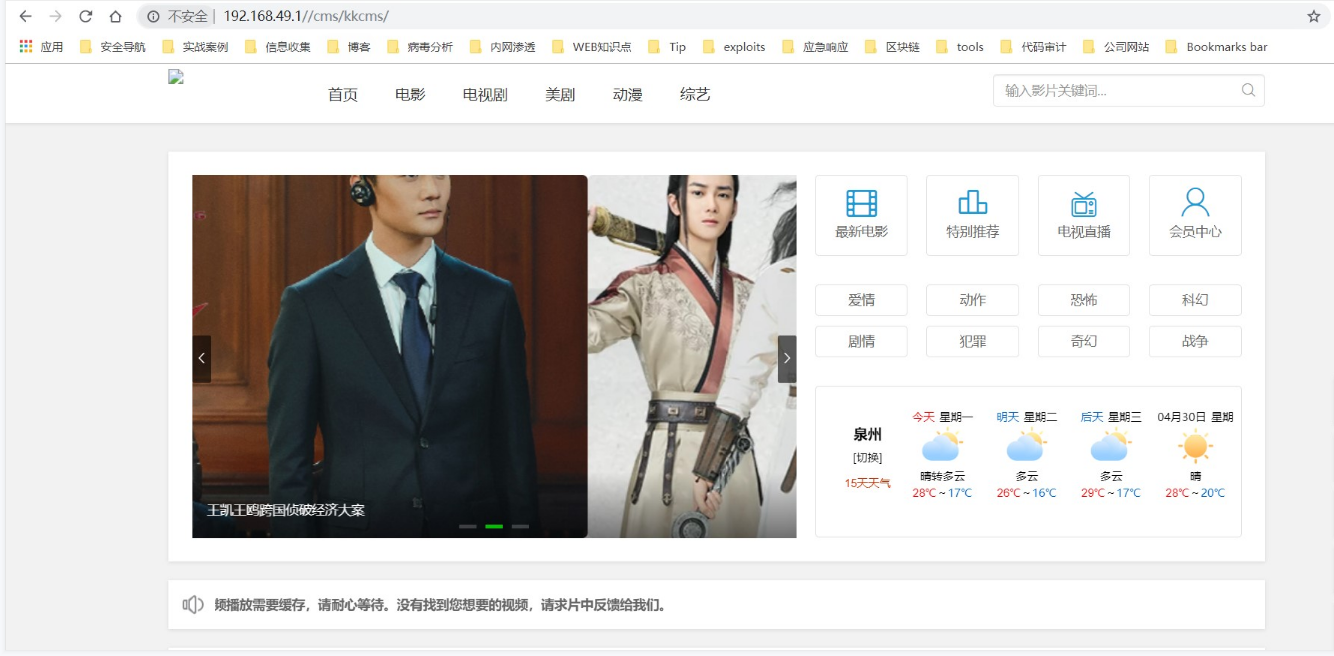Click slide caption 王凯王鸥跨国侦破经济大案
1334x656 pixels.
pyautogui.click(x=286, y=510)
